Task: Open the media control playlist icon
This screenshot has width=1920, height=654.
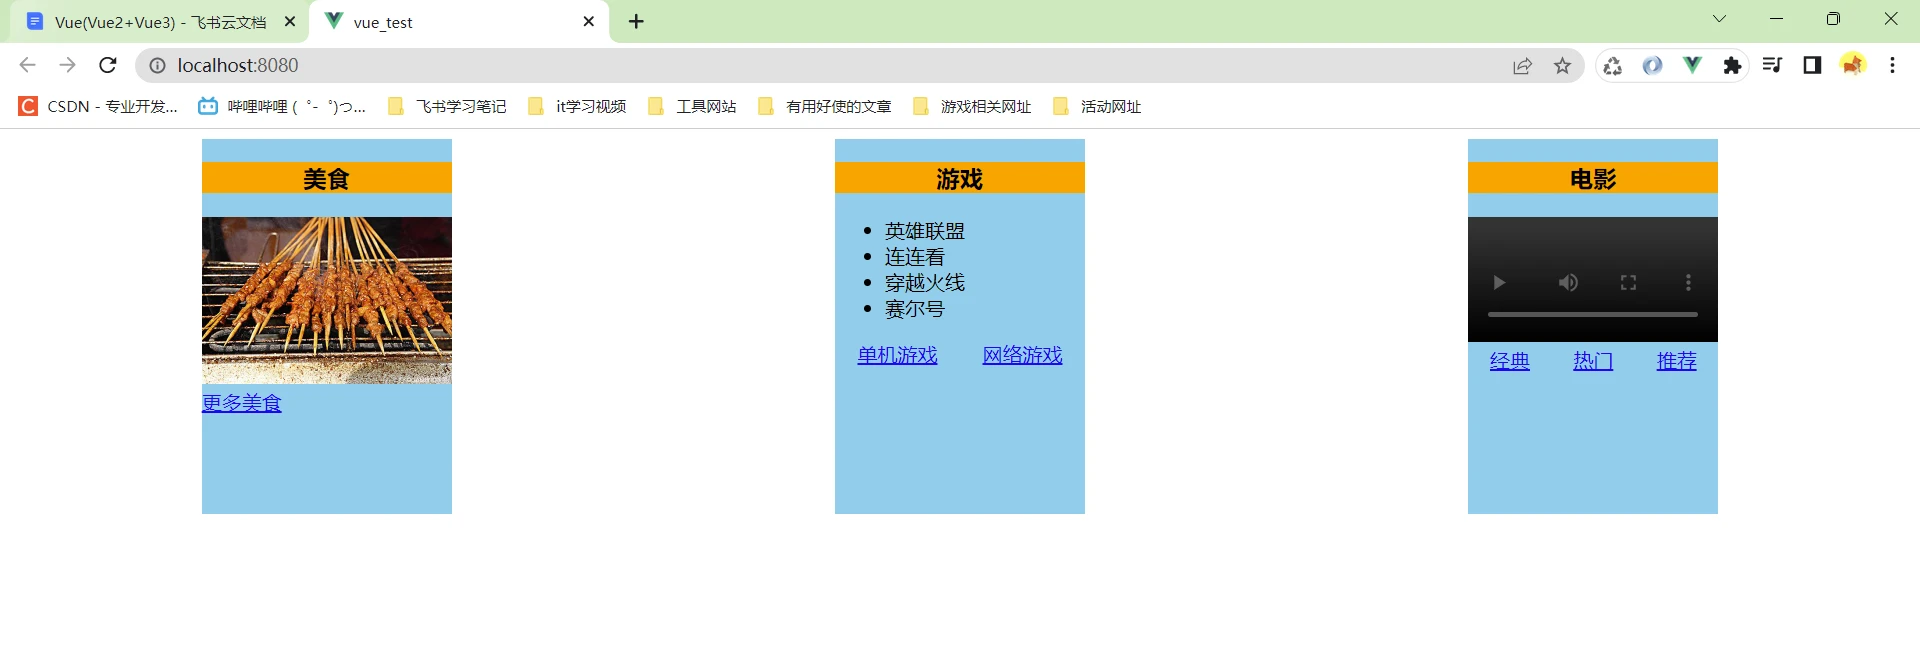Action: click(x=1772, y=66)
